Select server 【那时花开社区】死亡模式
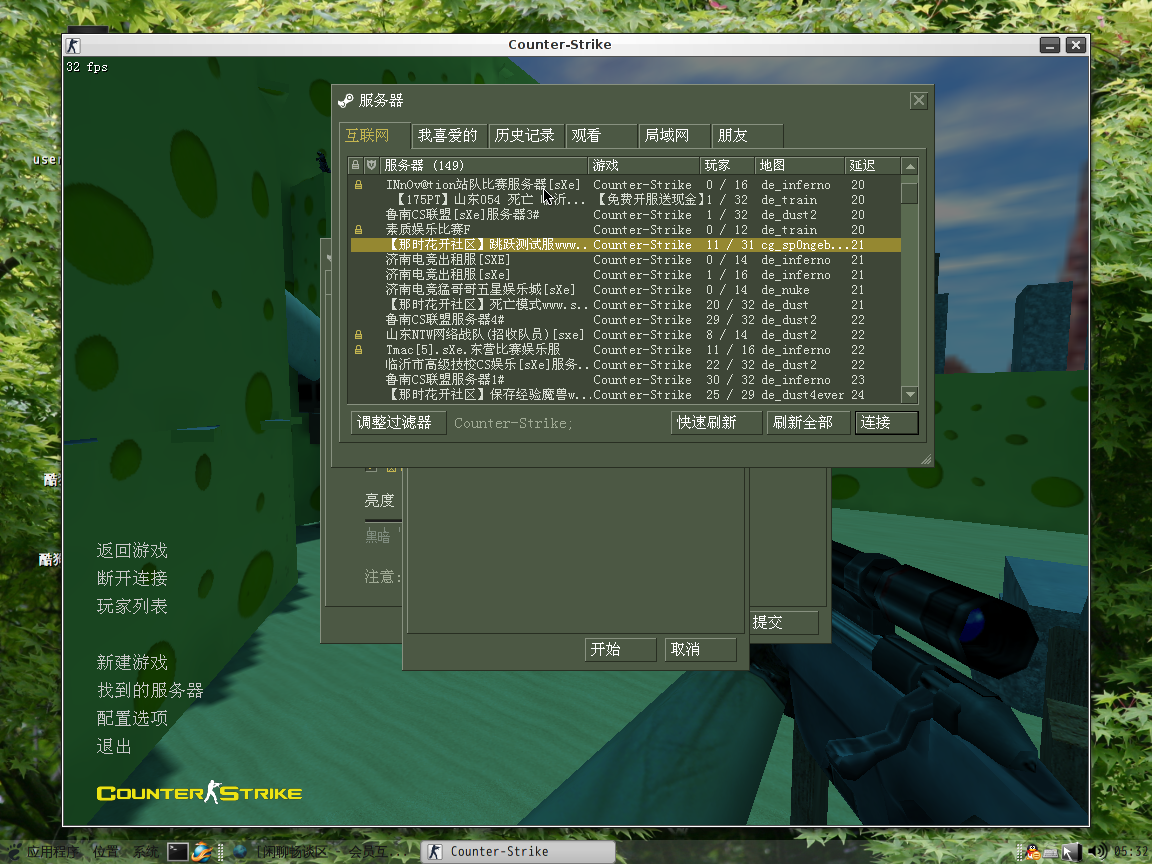Screen dimensions: 1152x864 point(625,305)
